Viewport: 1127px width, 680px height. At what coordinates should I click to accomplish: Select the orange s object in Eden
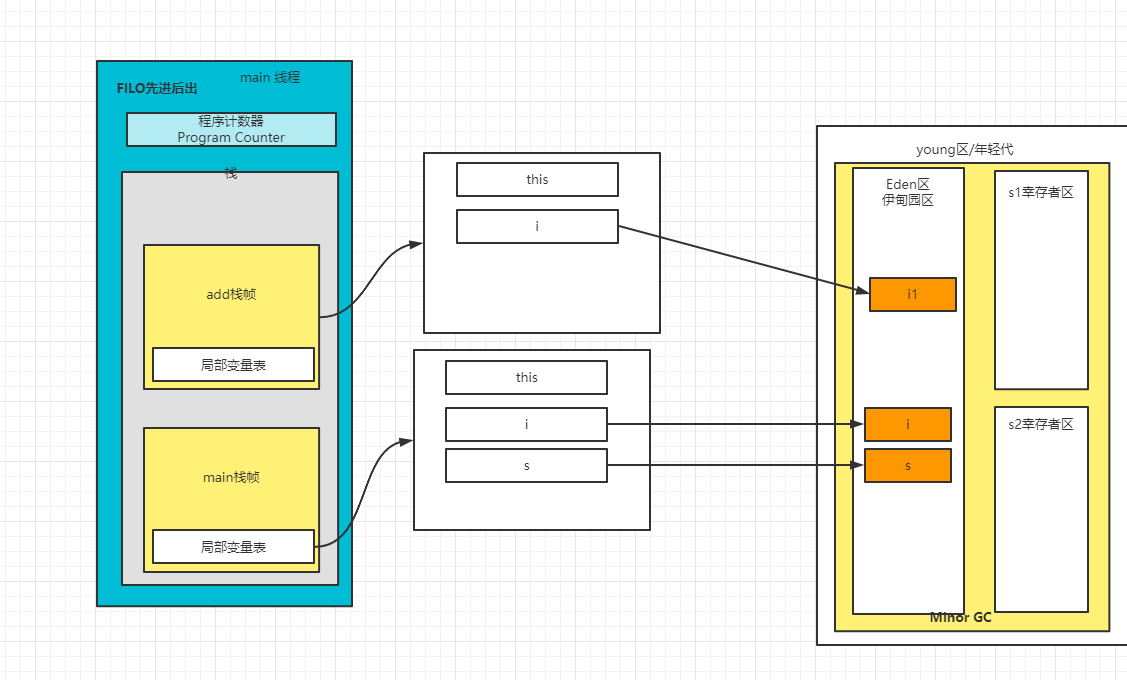point(908,465)
